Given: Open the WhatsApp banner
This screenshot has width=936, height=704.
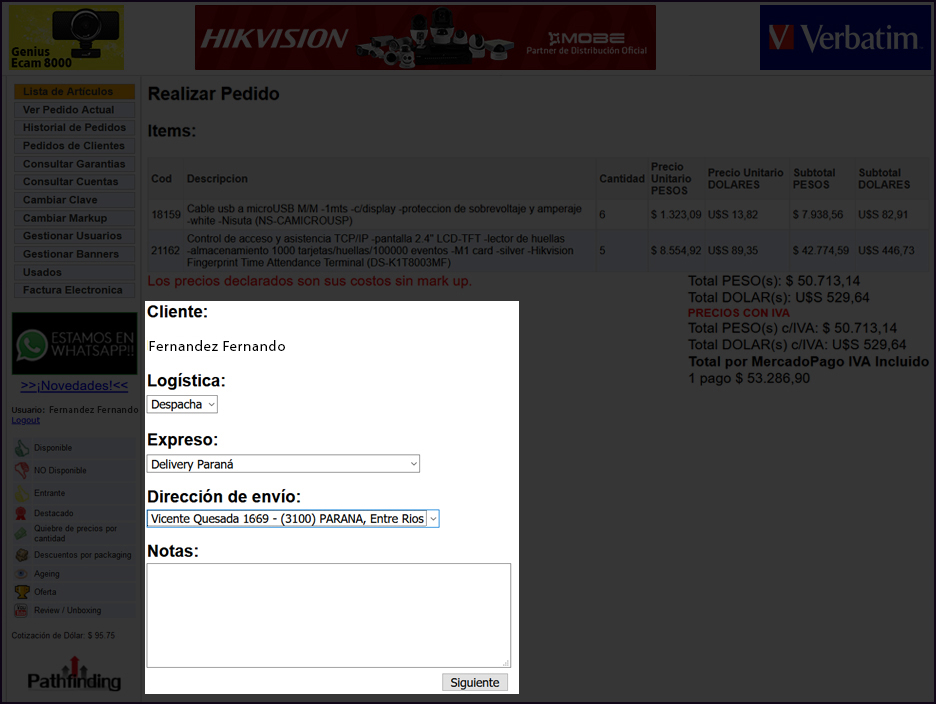Looking at the screenshot, I should (x=74, y=343).
